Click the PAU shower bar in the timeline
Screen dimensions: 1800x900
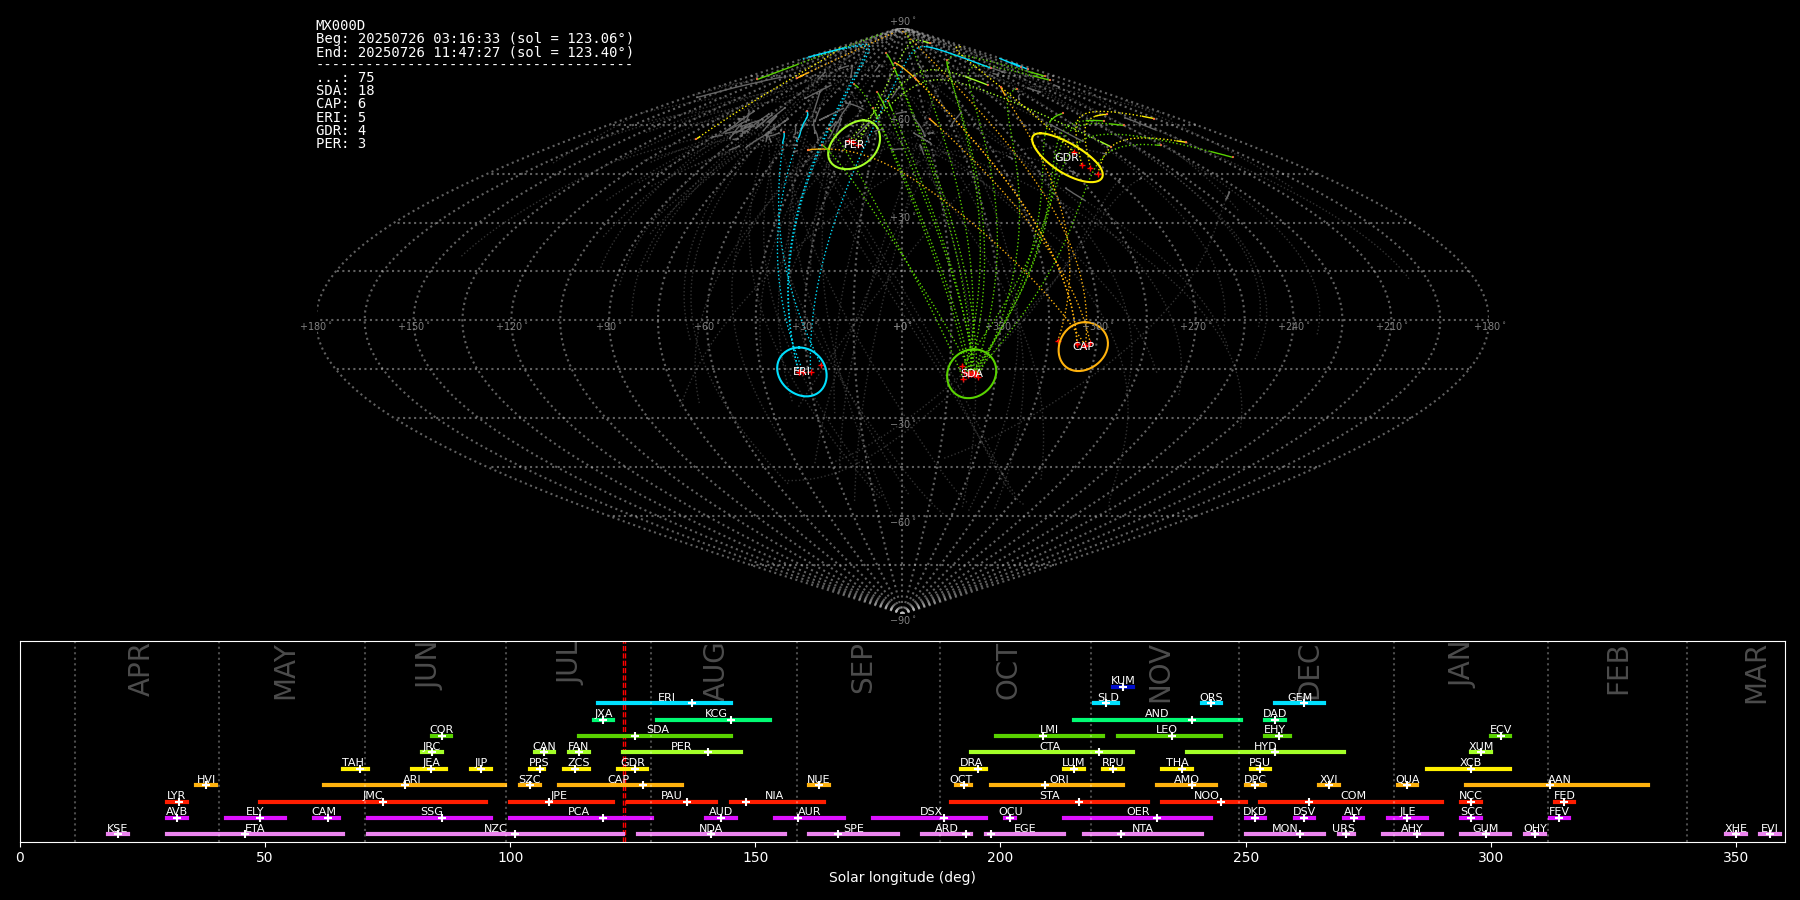pyautogui.click(x=671, y=802)
